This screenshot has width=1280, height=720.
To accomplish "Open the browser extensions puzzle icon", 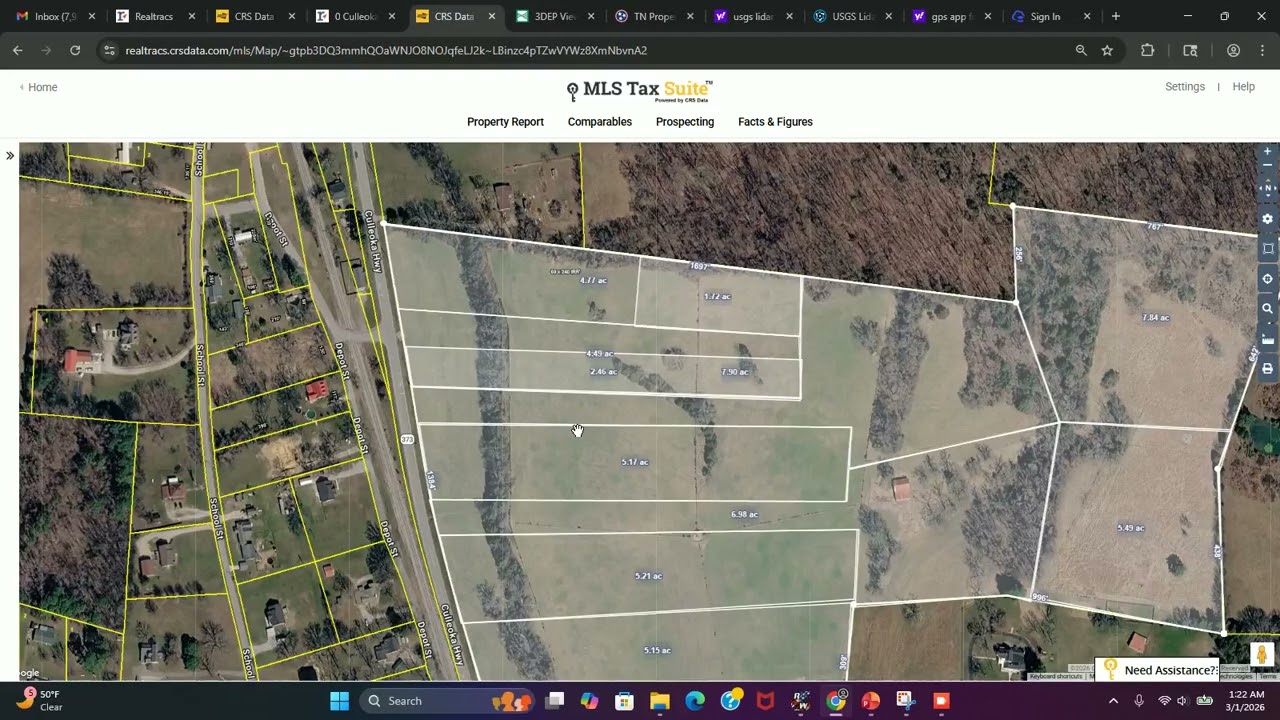I will tap(1147, 50).
